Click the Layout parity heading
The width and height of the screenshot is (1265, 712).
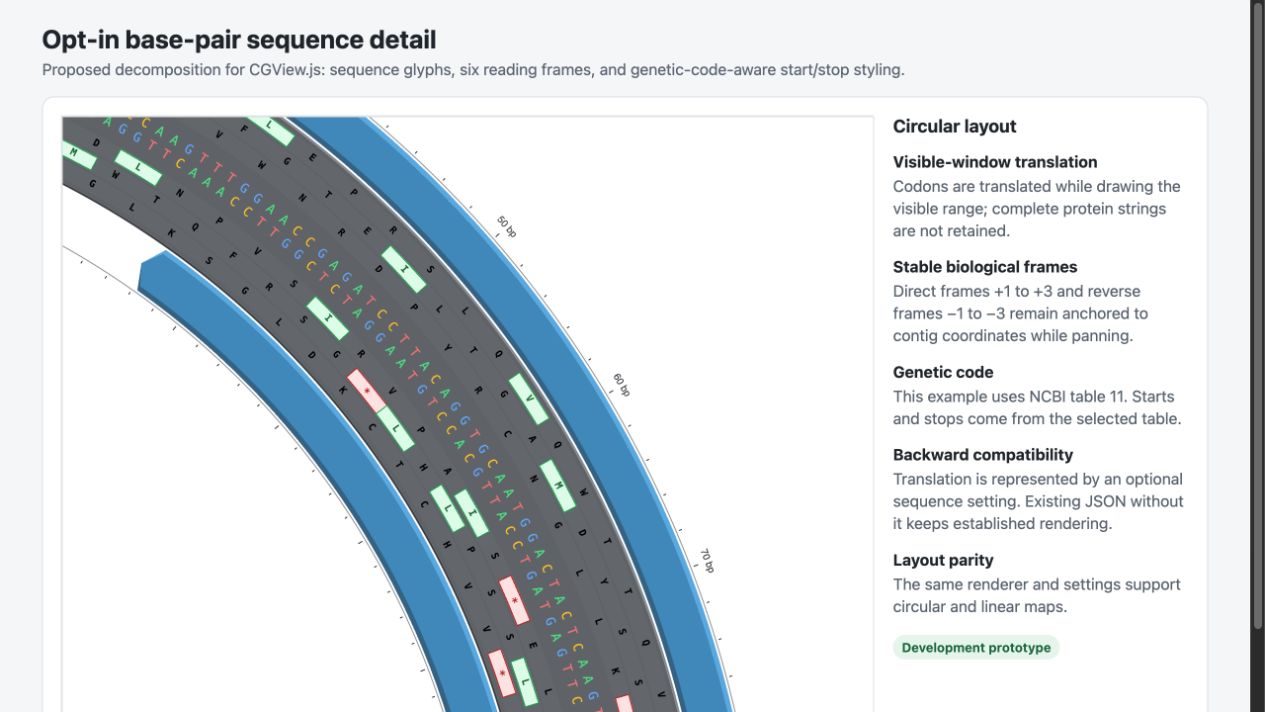click(943, 560)
